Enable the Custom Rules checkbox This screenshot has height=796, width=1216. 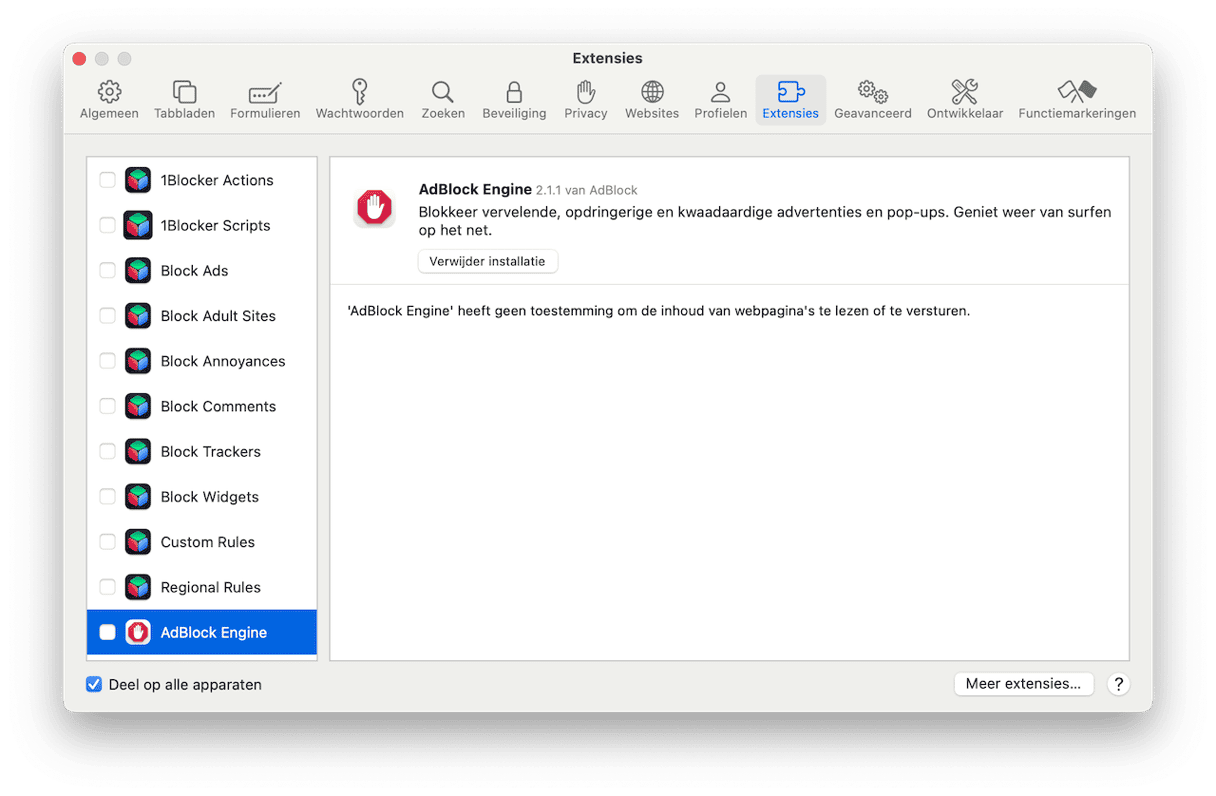coord(107,542)
